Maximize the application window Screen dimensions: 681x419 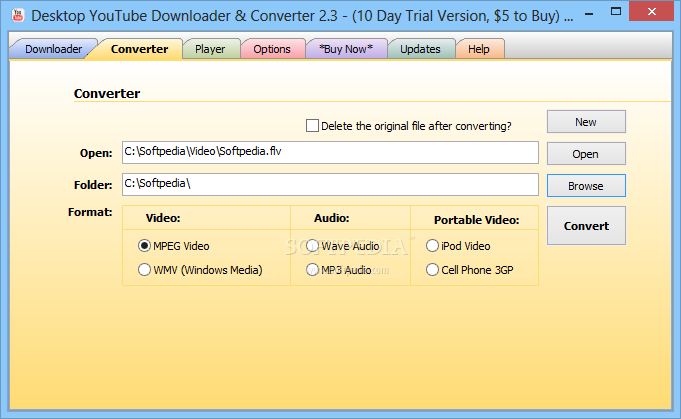[x=615, y=12]
